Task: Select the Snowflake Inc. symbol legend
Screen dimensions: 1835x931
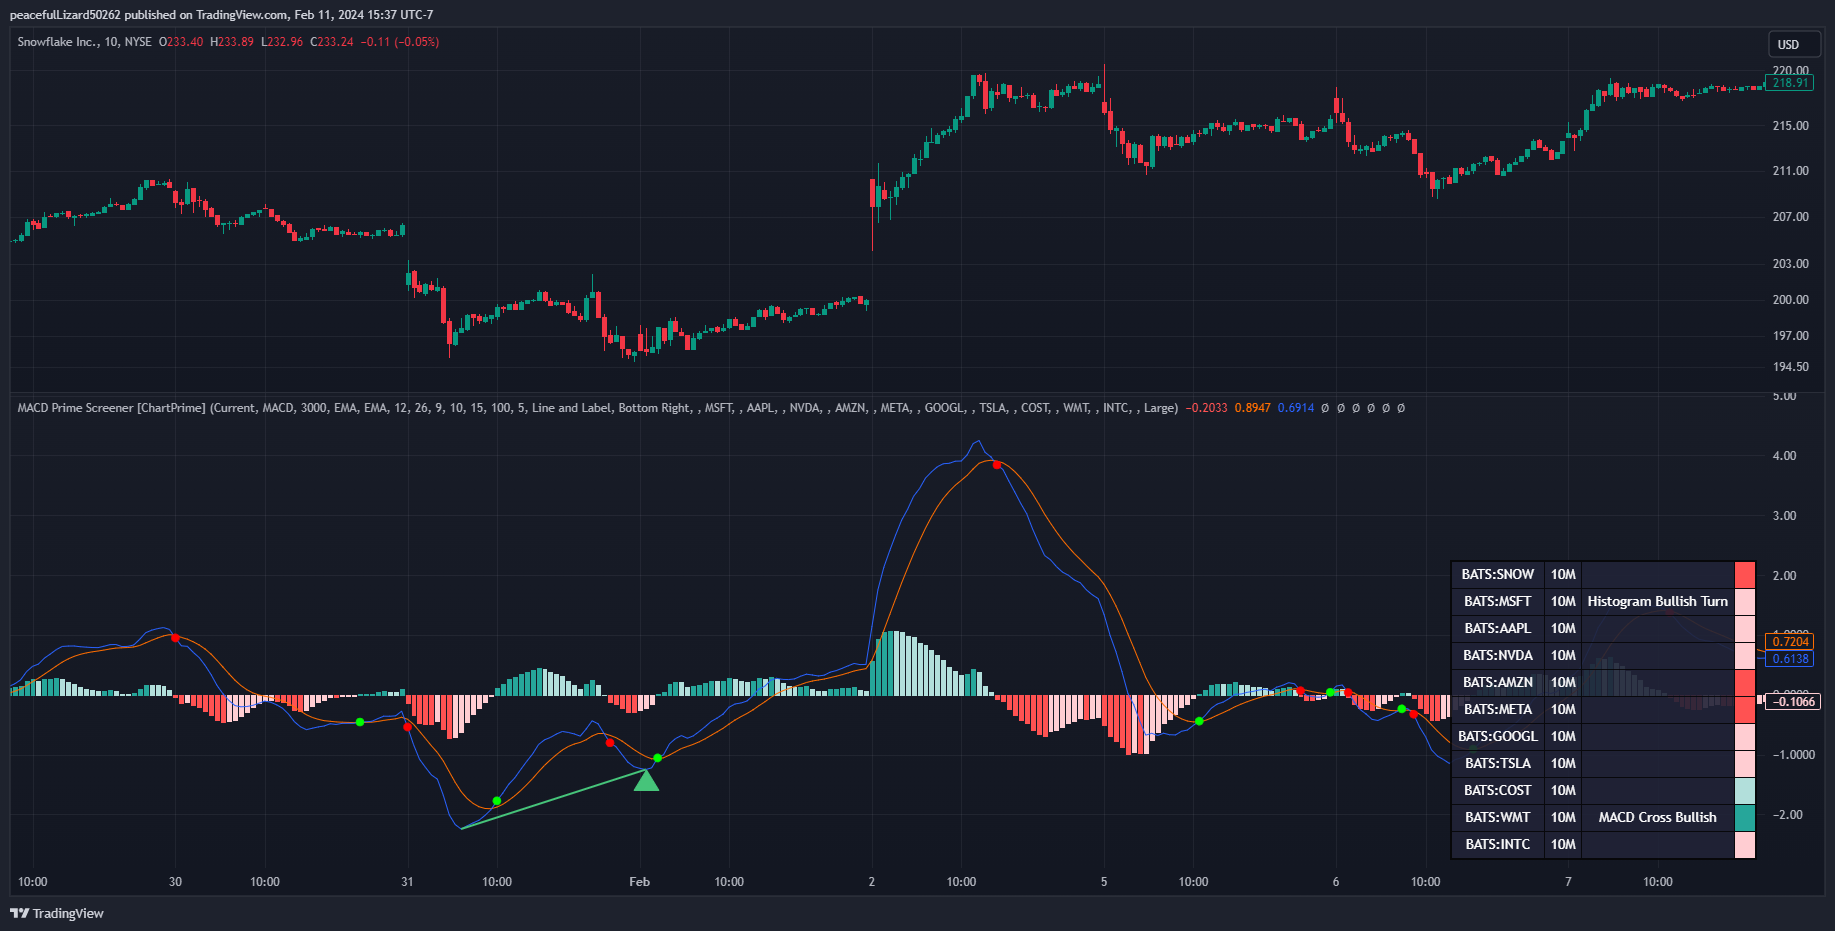Action: (x=85, y=42)
